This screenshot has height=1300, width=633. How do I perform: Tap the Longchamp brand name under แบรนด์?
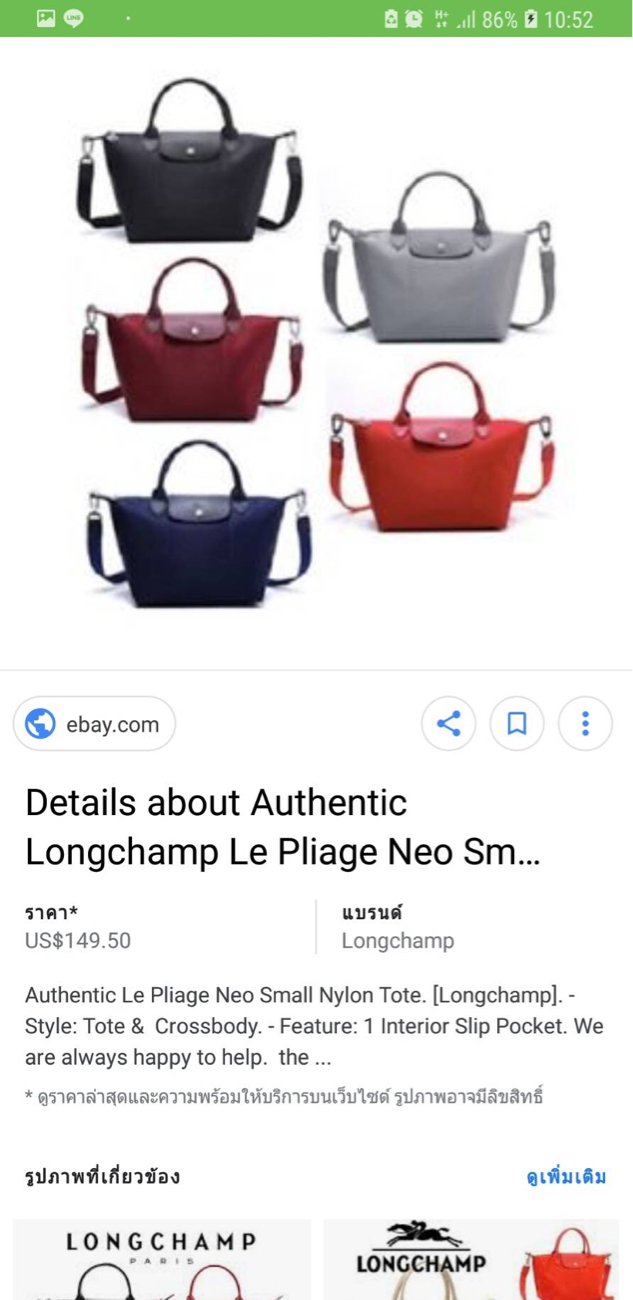[x=398, y=941]
